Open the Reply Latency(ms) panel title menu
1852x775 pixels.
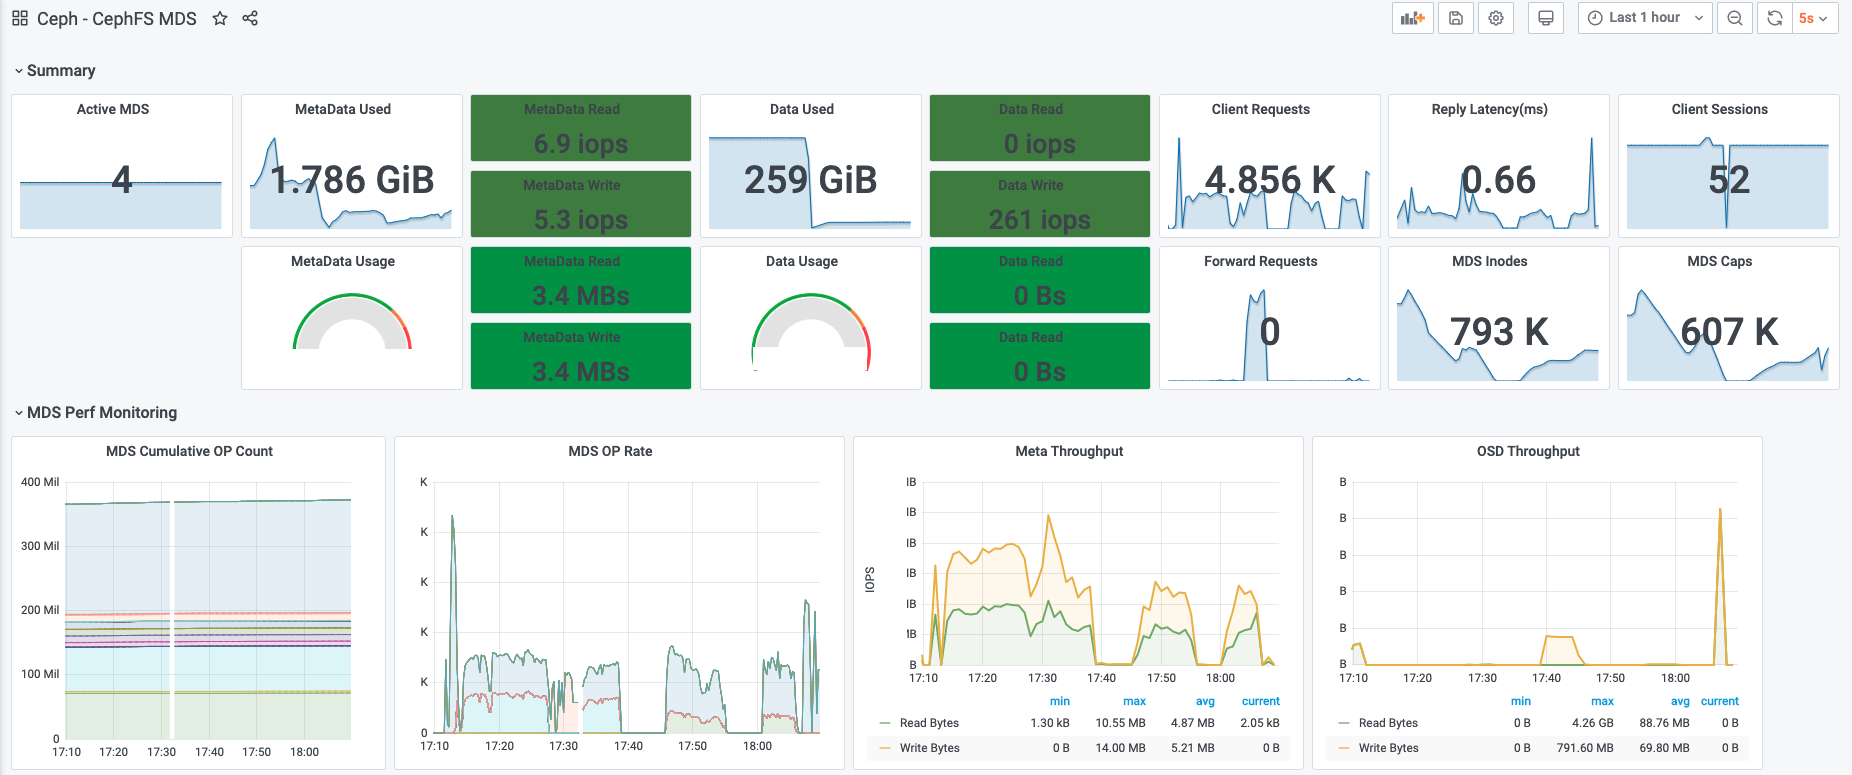point(1490,109)
